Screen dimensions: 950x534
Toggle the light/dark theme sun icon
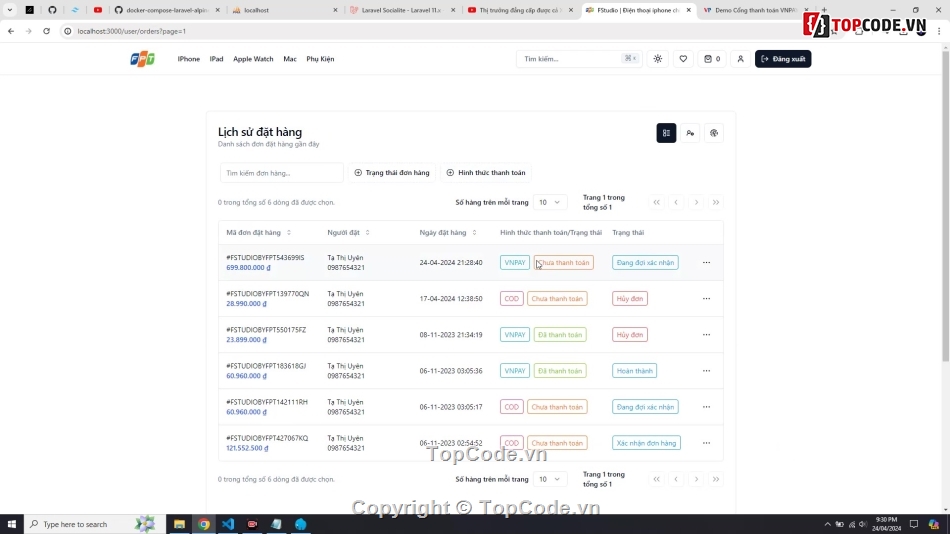657,59
